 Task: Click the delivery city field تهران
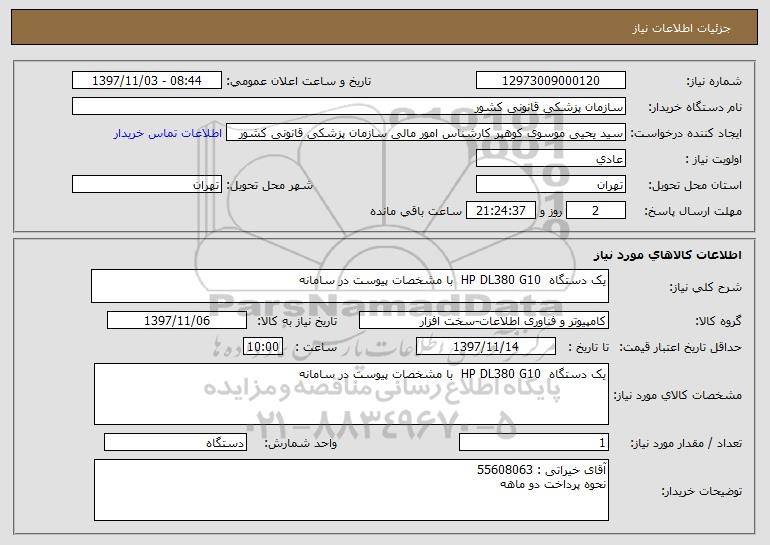pyautogui.click(x=147, y=185)
